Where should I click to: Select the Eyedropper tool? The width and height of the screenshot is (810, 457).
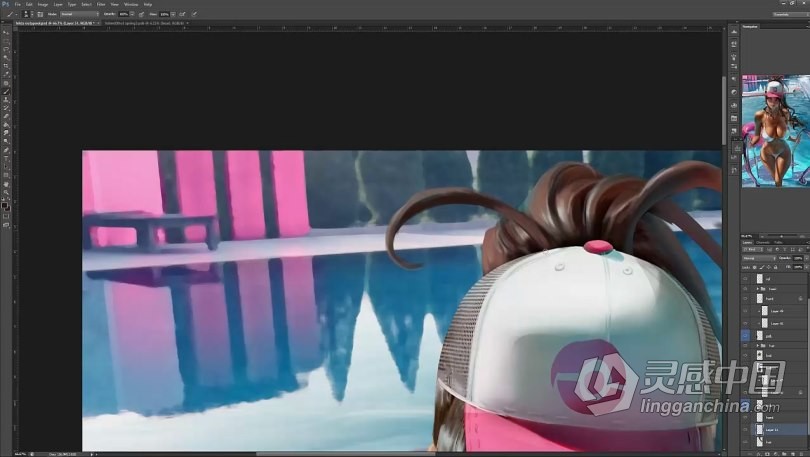click(6, 74)
